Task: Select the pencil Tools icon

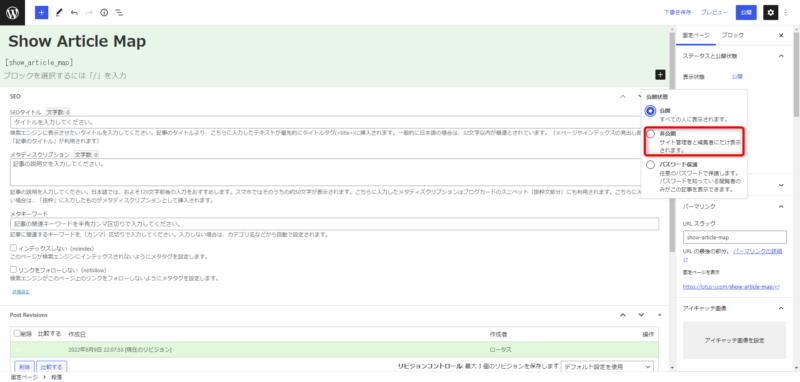Action: click(59, 12)
